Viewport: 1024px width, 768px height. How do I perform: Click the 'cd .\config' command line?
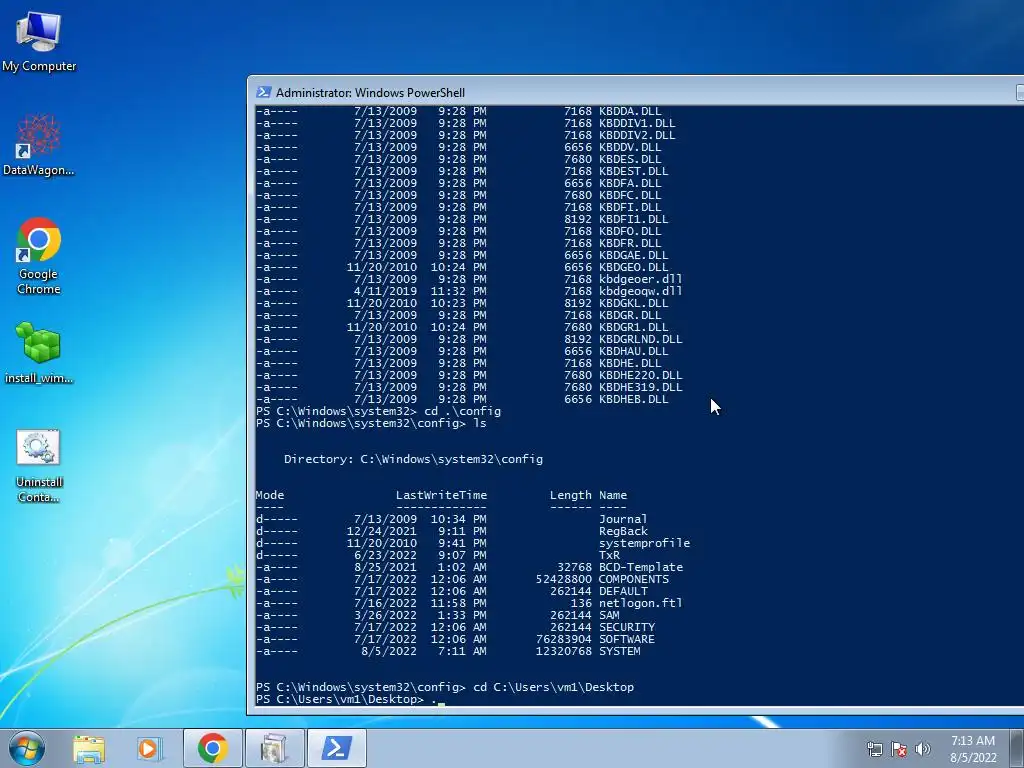(x=462, y=411)
